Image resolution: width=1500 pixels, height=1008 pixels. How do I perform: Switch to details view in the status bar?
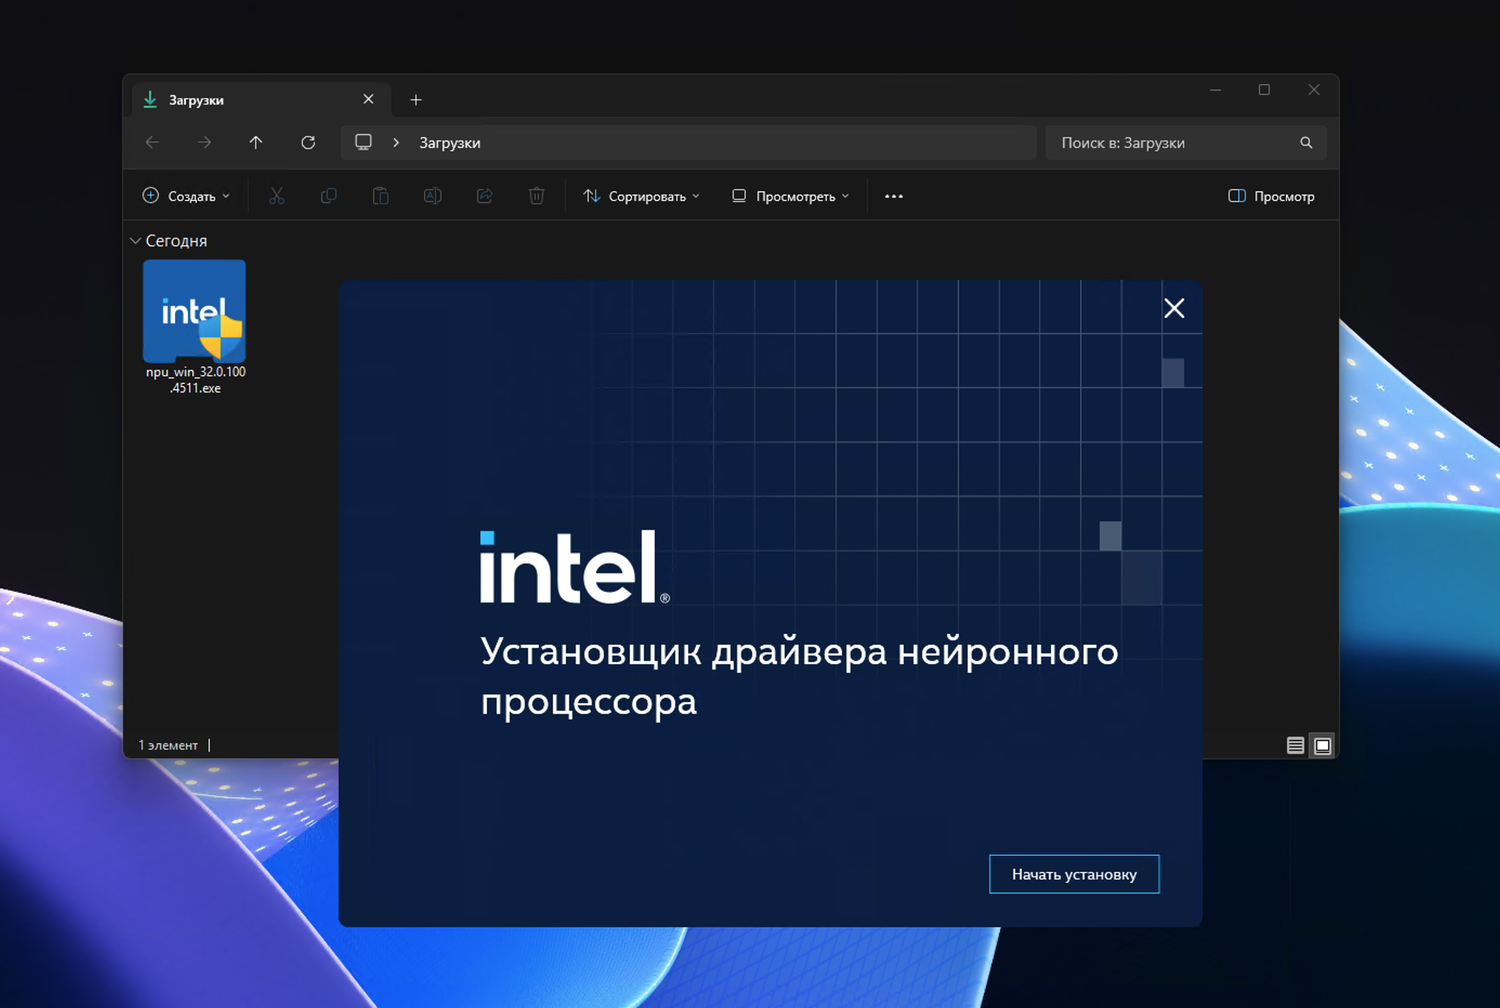(x=1294, y=745)
